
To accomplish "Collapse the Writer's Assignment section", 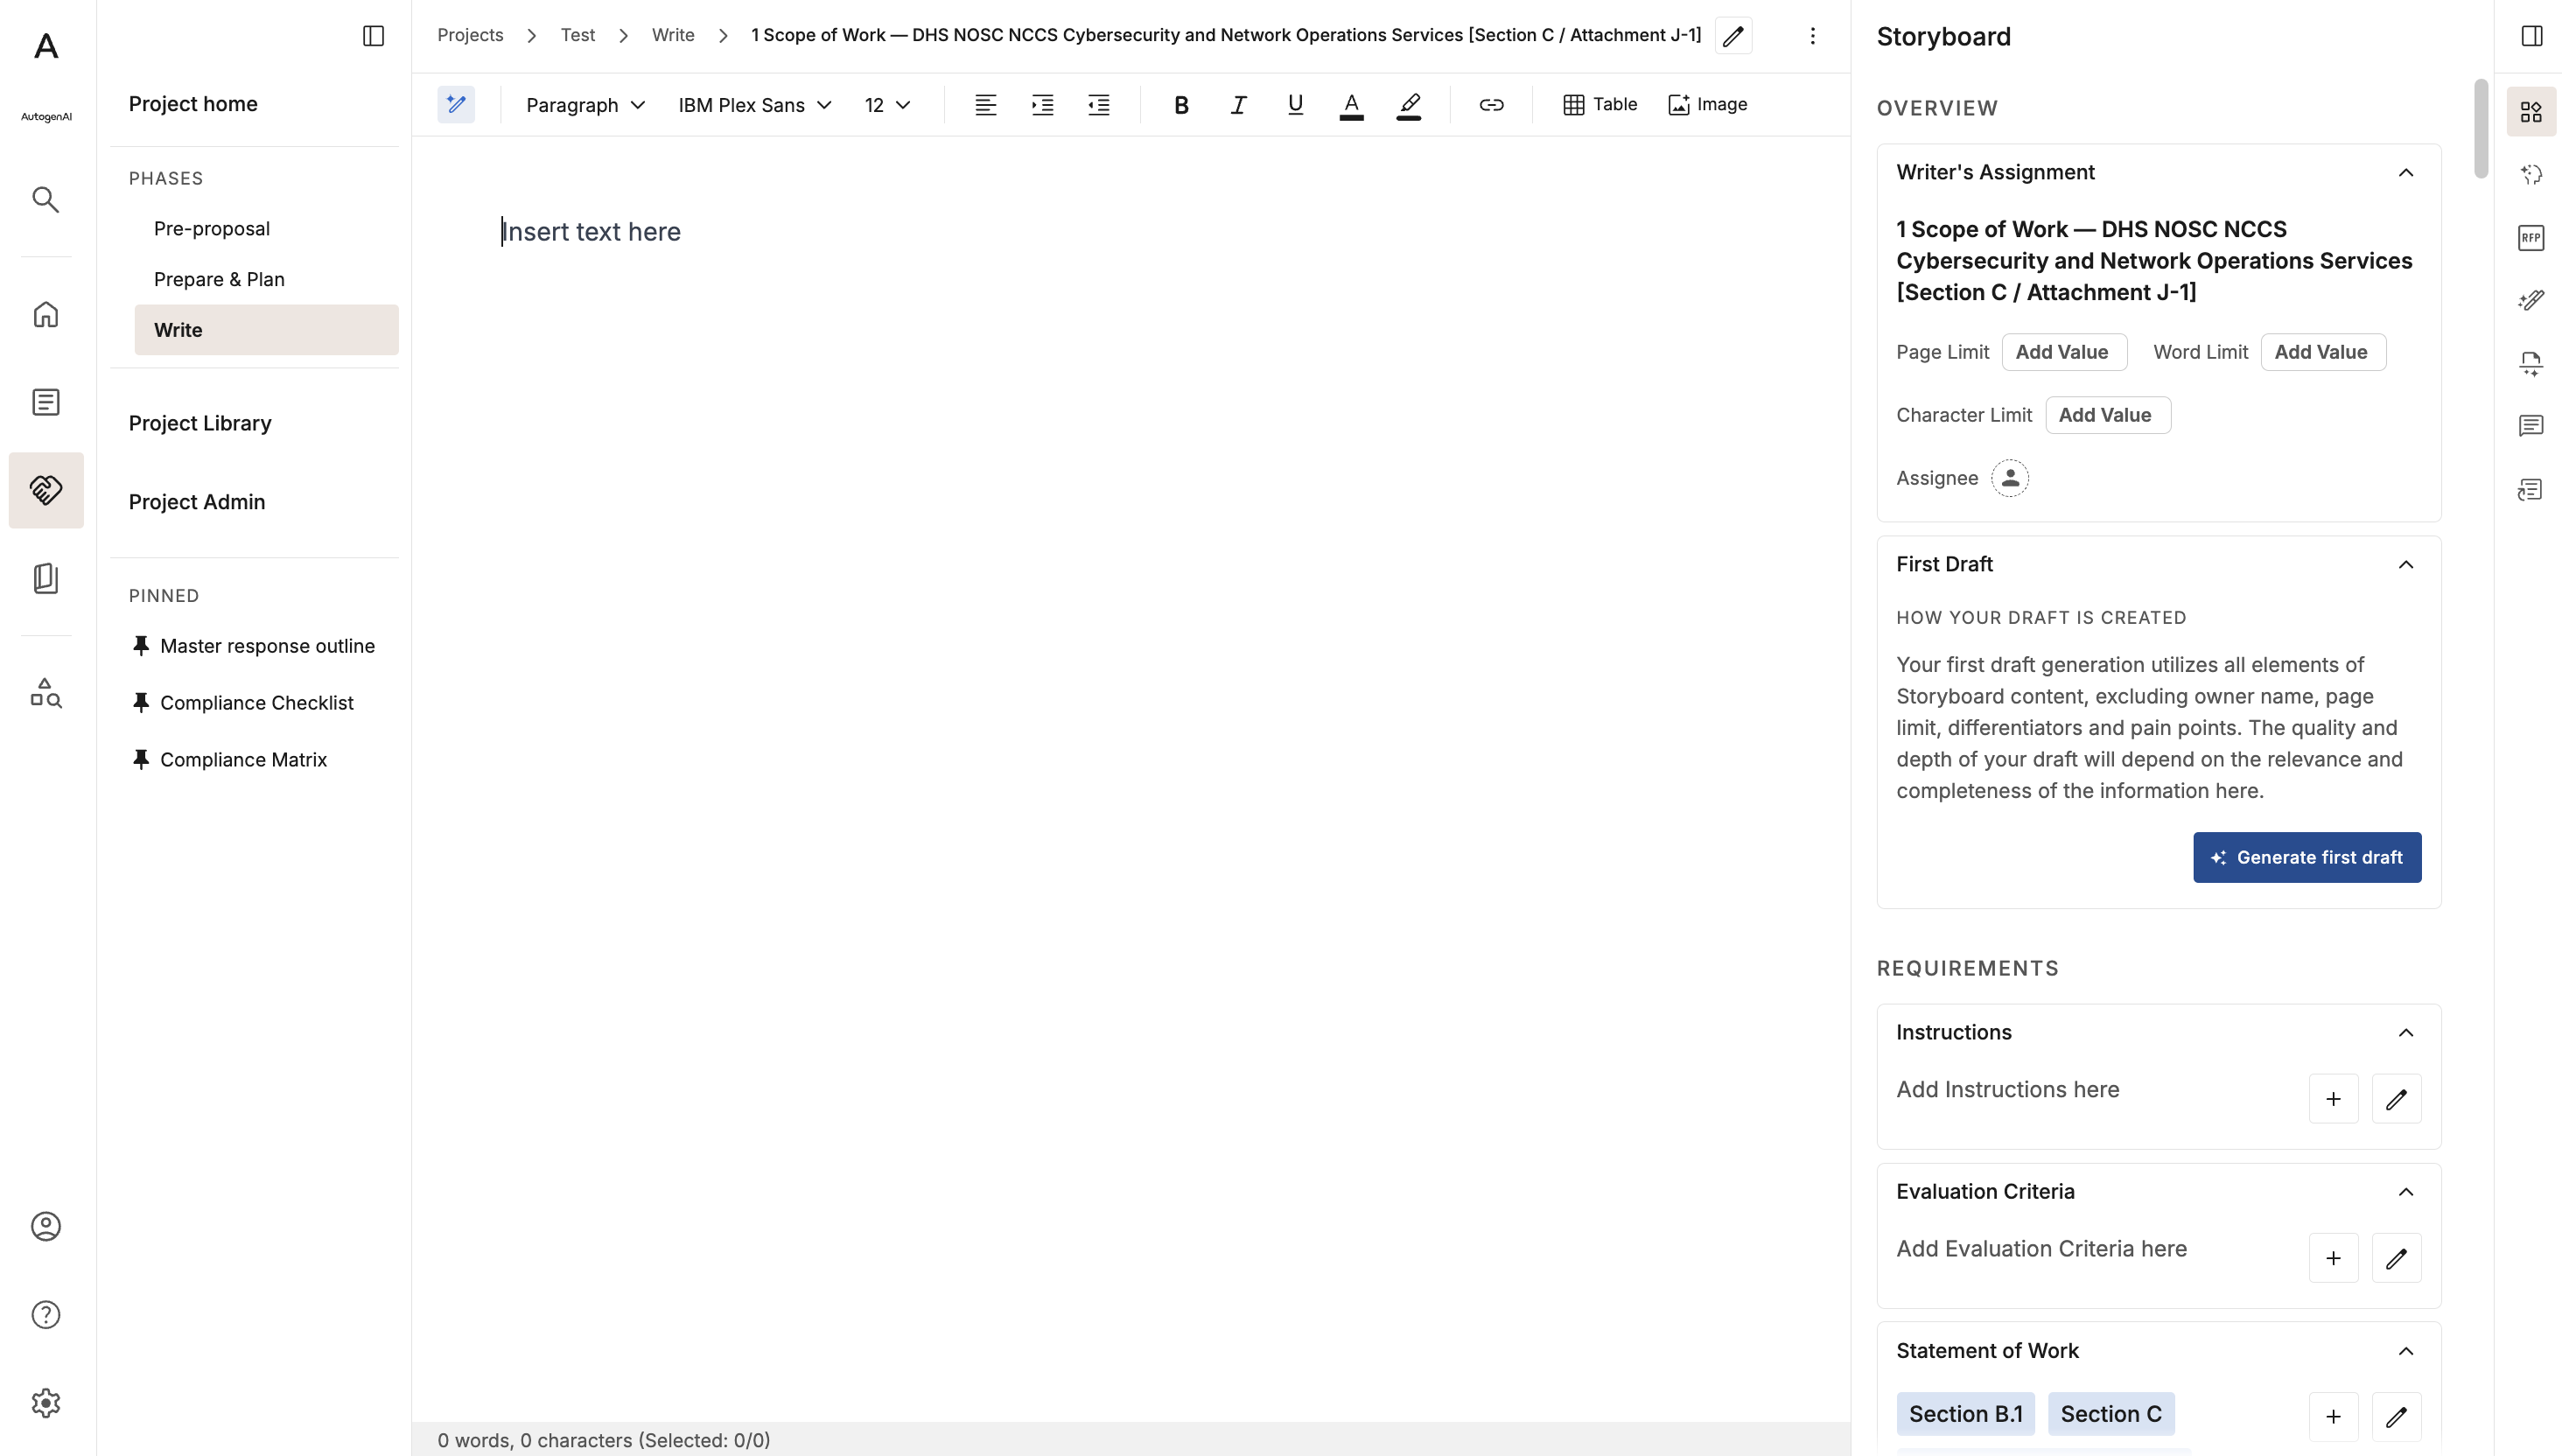I will [x=2405, y=172].
